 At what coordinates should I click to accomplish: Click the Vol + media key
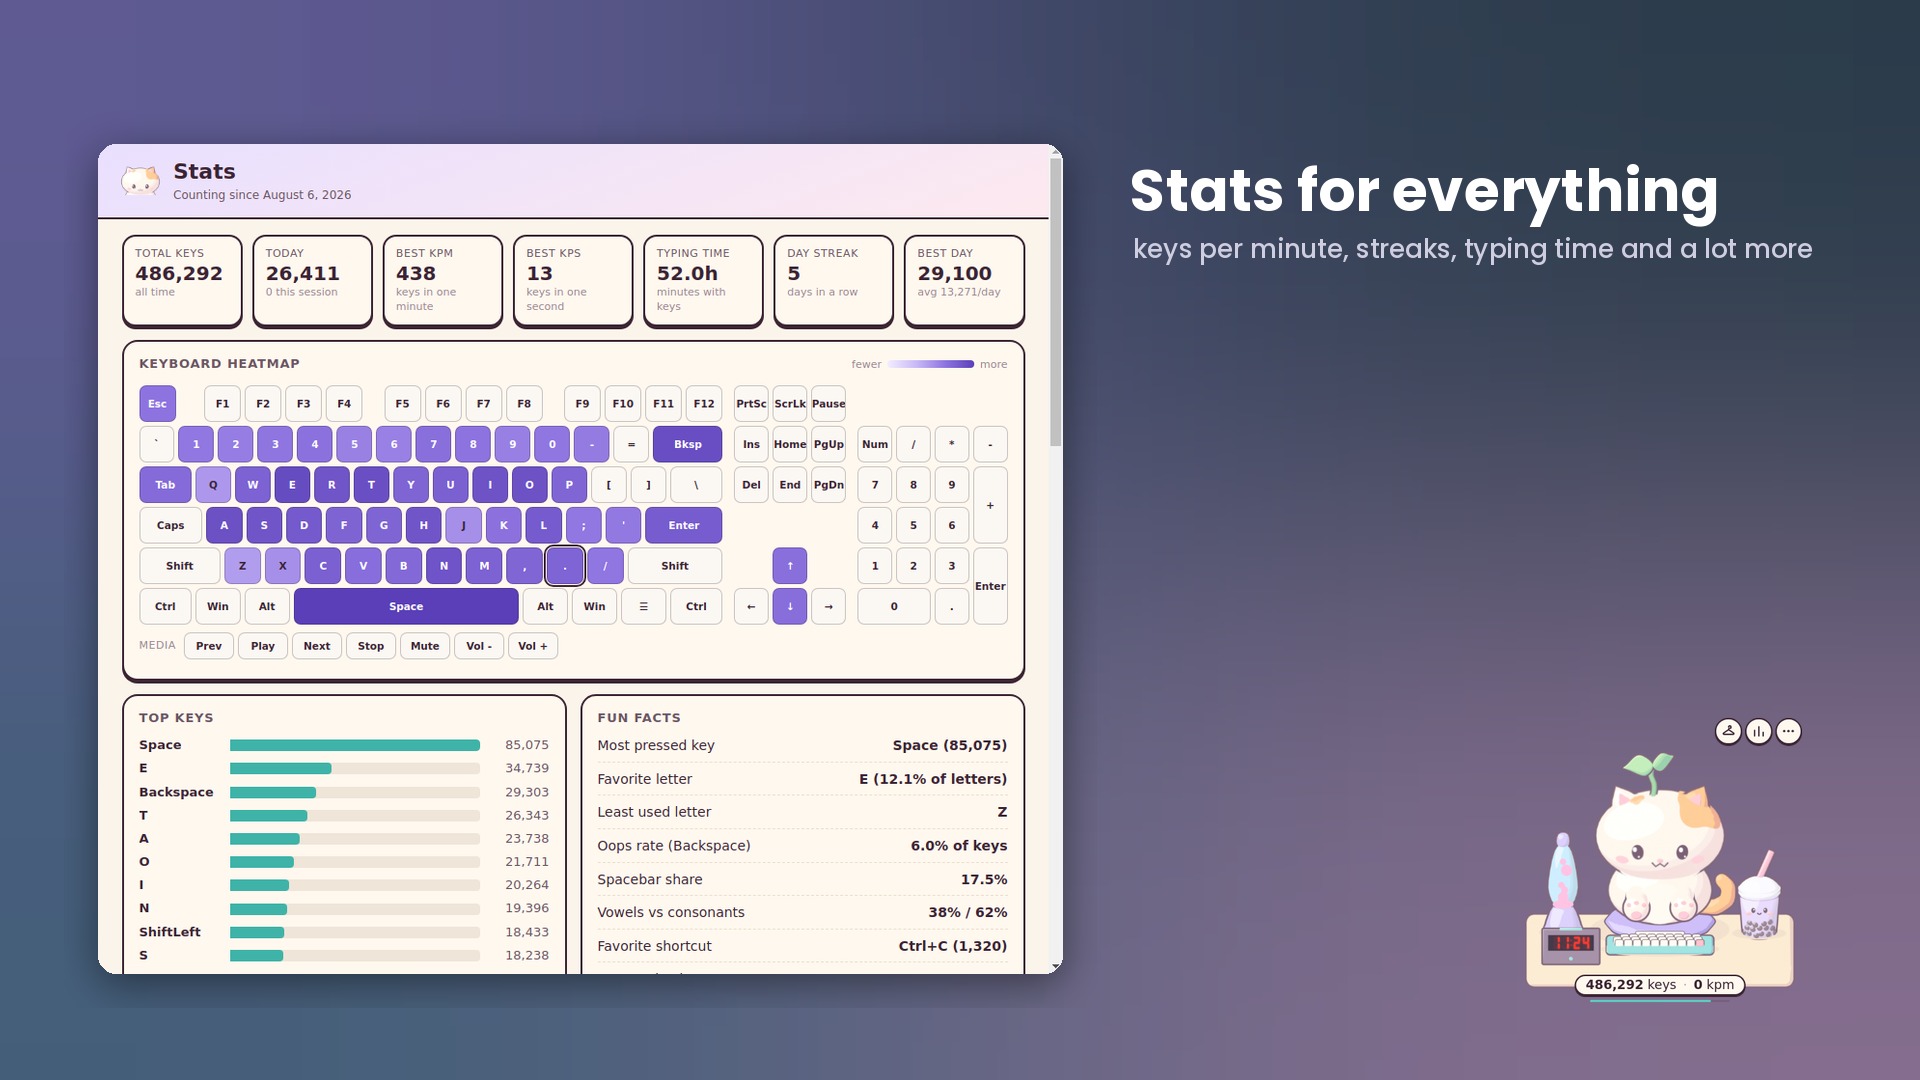pyautogui.click(x=533, y=646)
